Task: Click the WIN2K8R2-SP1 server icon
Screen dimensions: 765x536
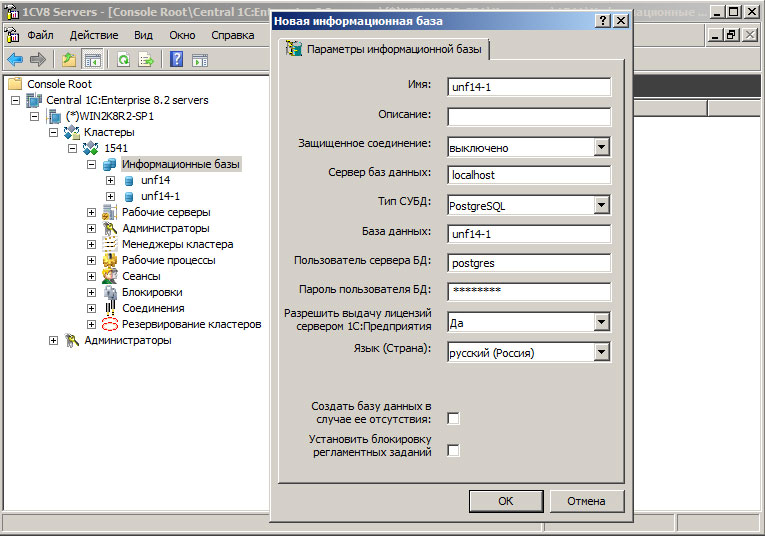Action: click(x=54, y=116)
